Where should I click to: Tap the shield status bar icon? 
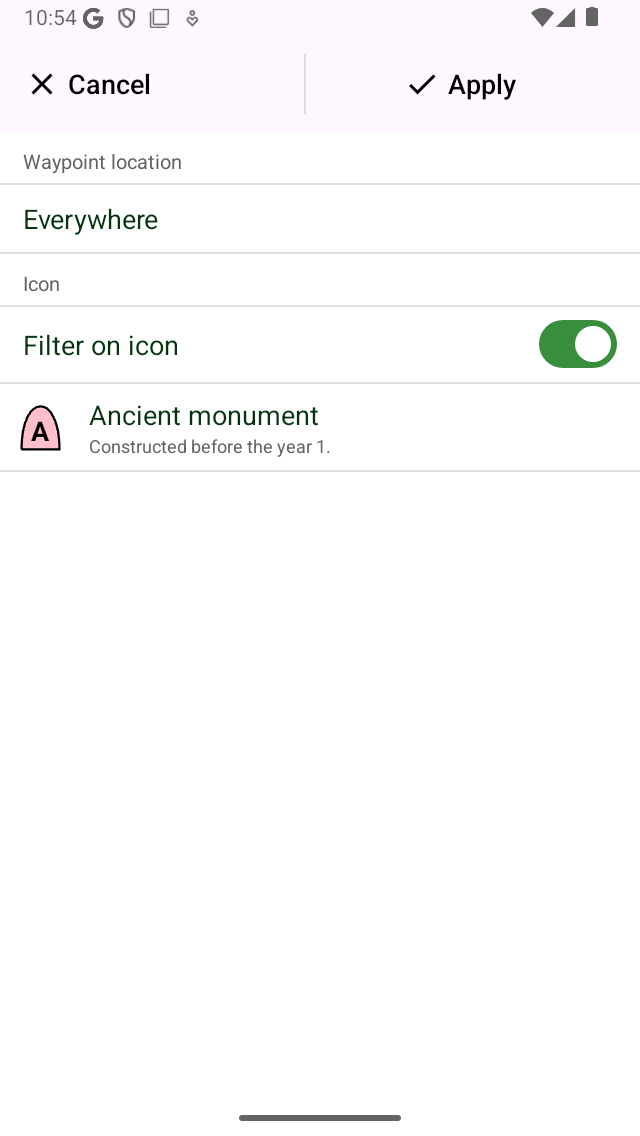point(127,18)
